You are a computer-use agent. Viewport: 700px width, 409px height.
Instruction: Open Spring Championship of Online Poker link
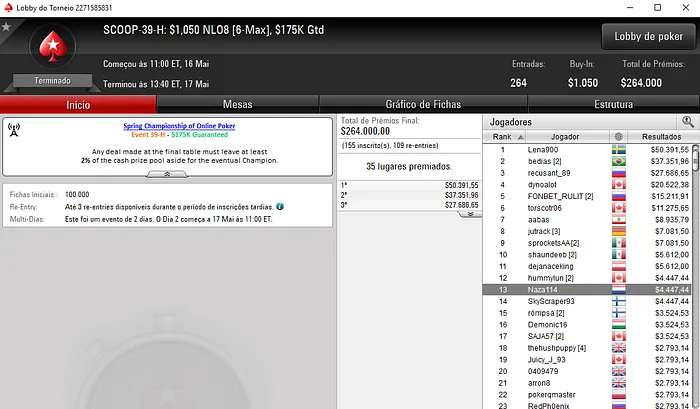(x=179, y=126)
